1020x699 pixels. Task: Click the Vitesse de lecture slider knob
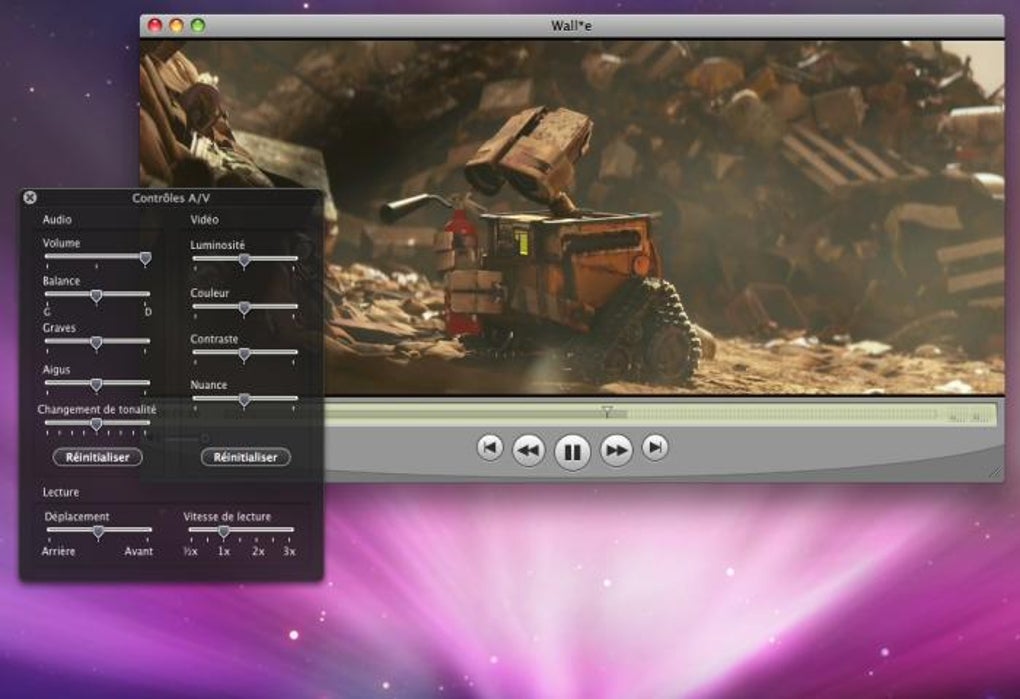tap(224, 532)
